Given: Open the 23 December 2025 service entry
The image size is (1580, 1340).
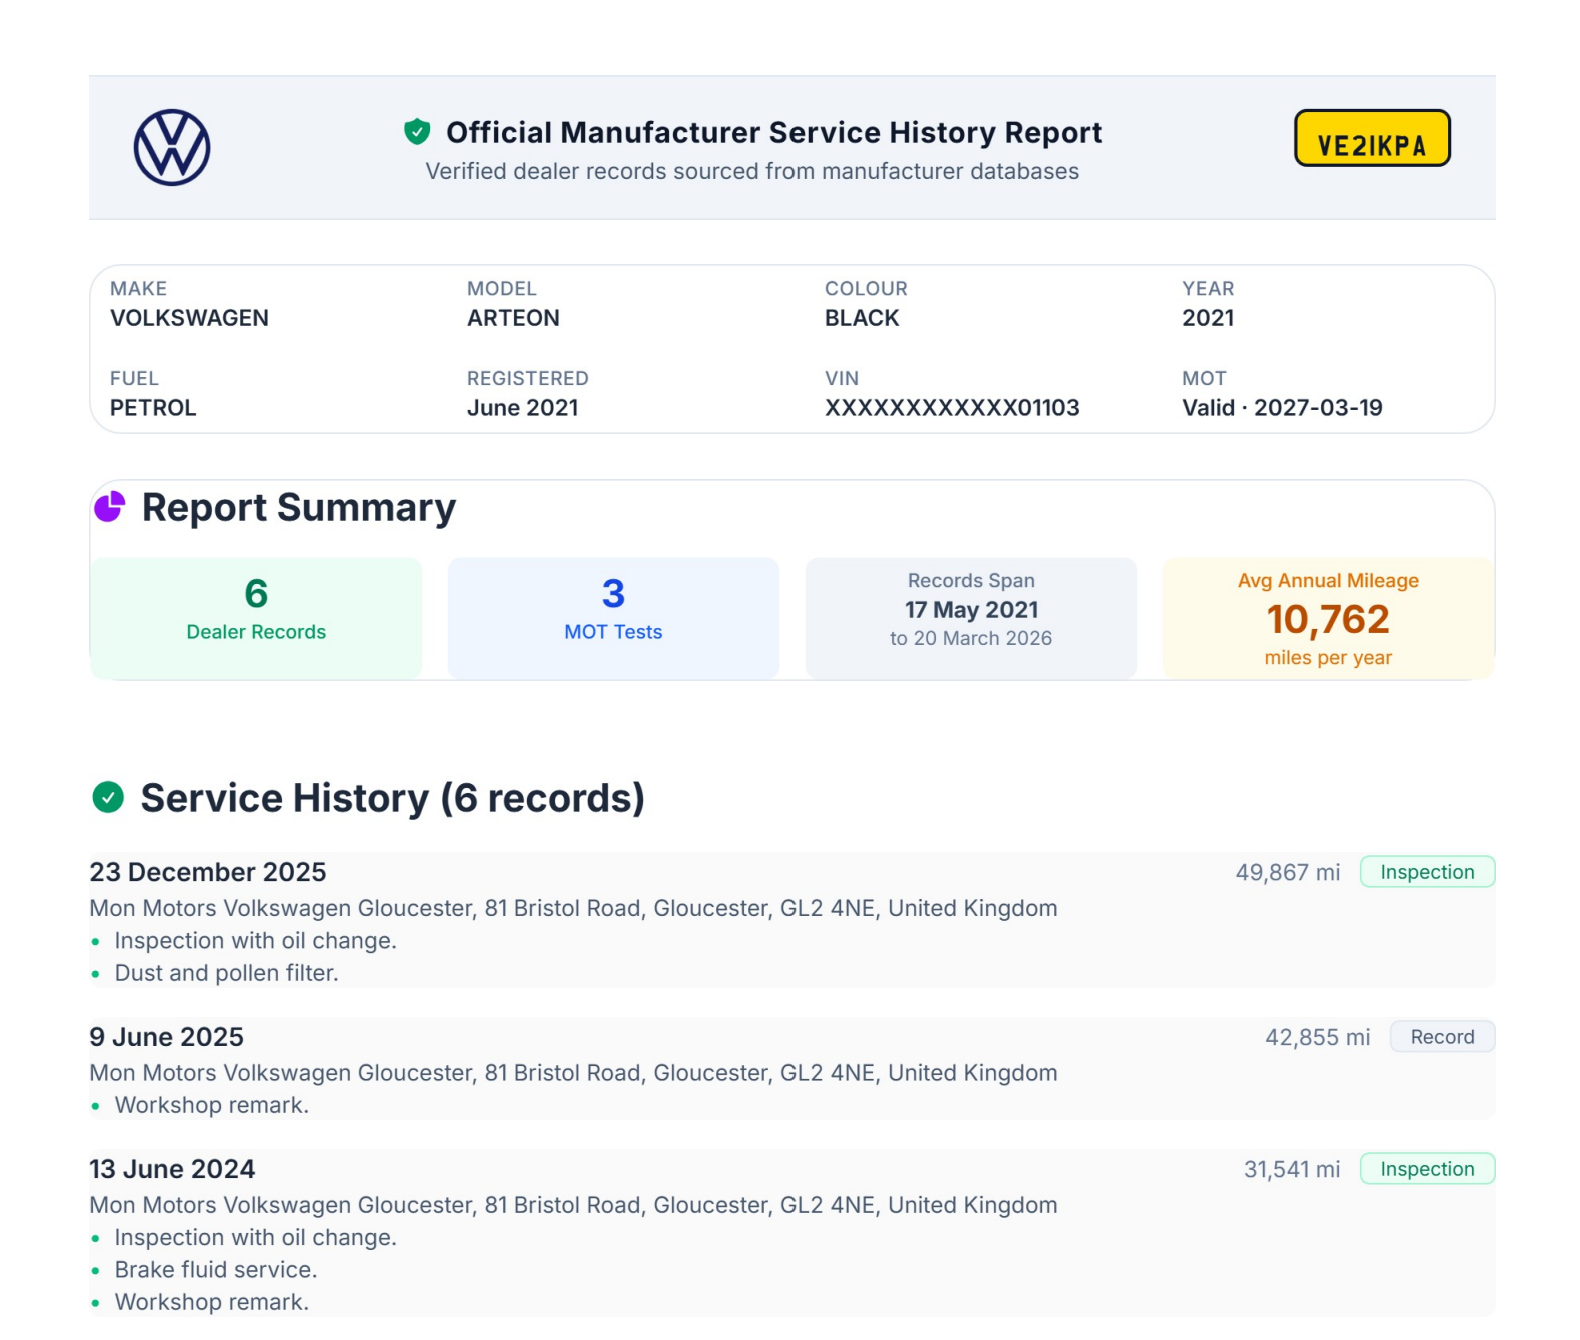Looking at the screenshot, I should click(x=208, y=872).
